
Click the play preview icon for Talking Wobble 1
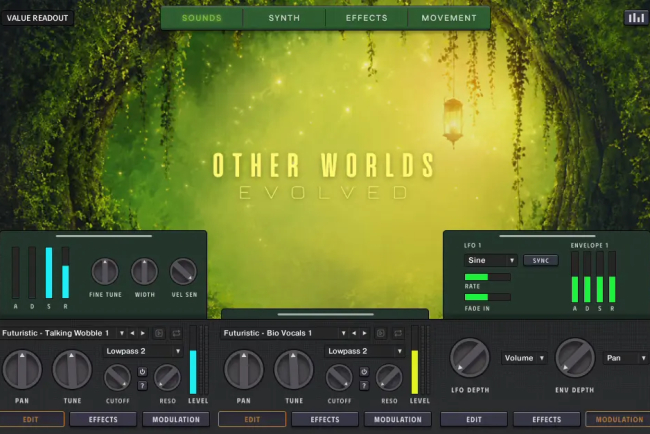(159, 333)
